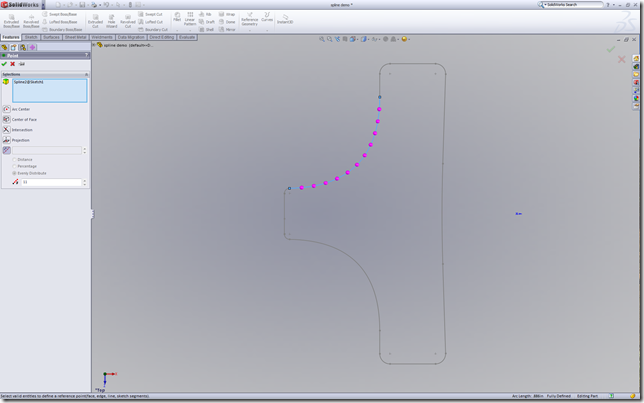Choose Boundary Boss/Base in the ribbon
Screen dimensions: 644x403
click(x=62, y=30)
